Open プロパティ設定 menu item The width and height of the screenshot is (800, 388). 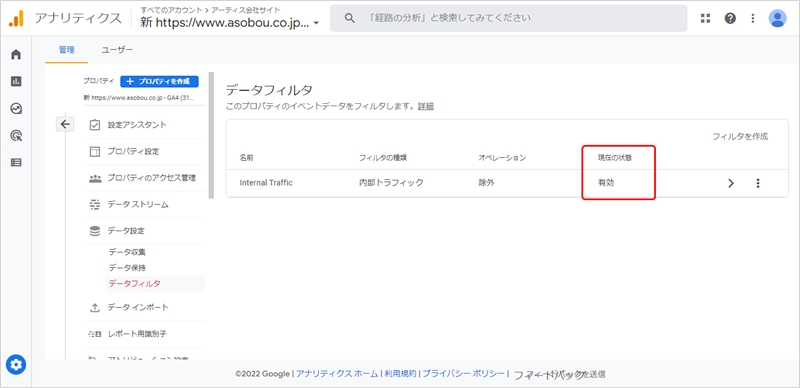point(145,152)
